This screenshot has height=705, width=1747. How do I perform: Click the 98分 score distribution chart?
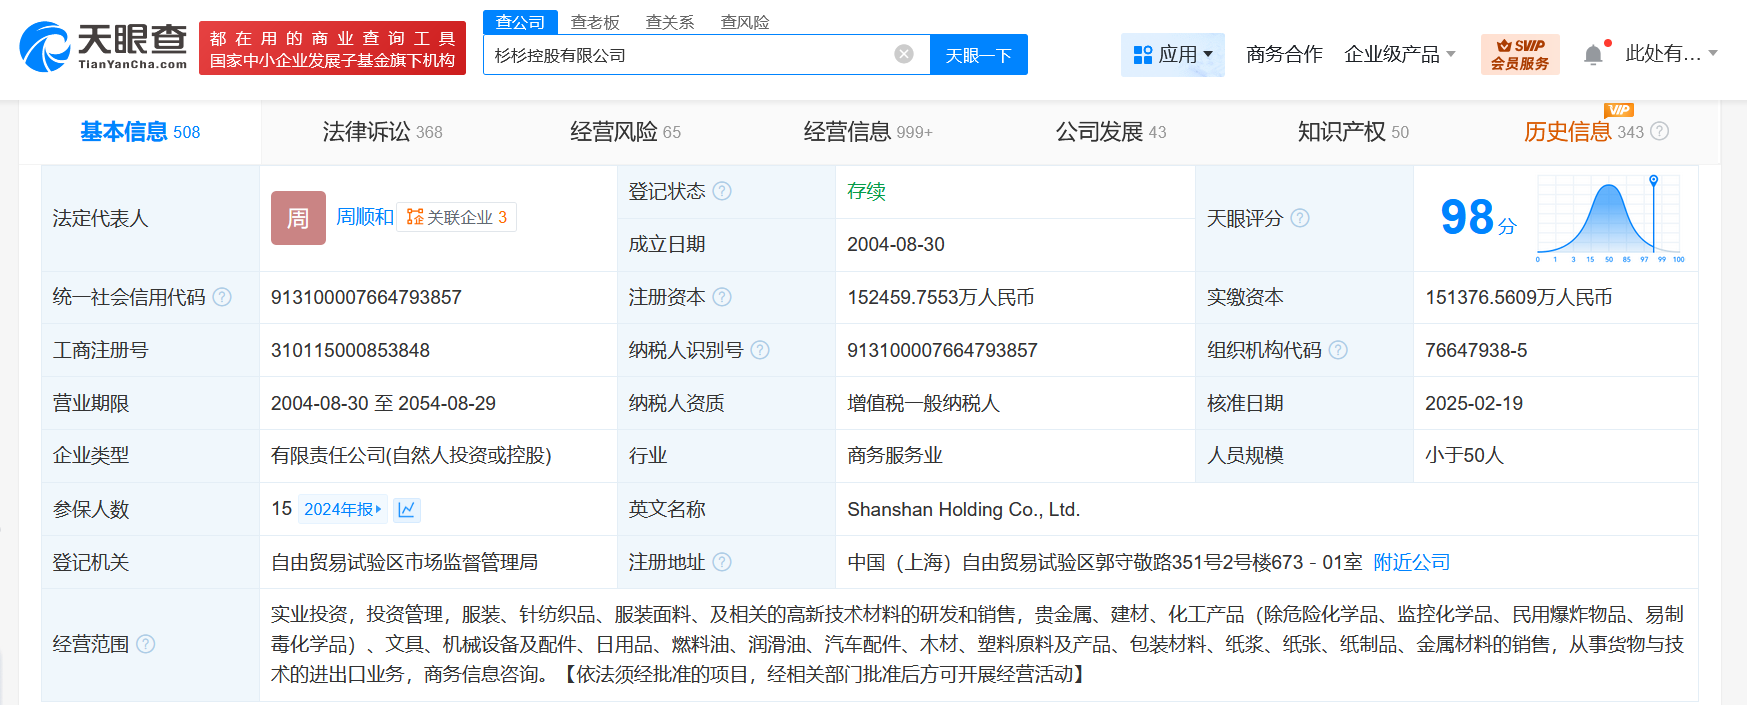click(1609, 219)
